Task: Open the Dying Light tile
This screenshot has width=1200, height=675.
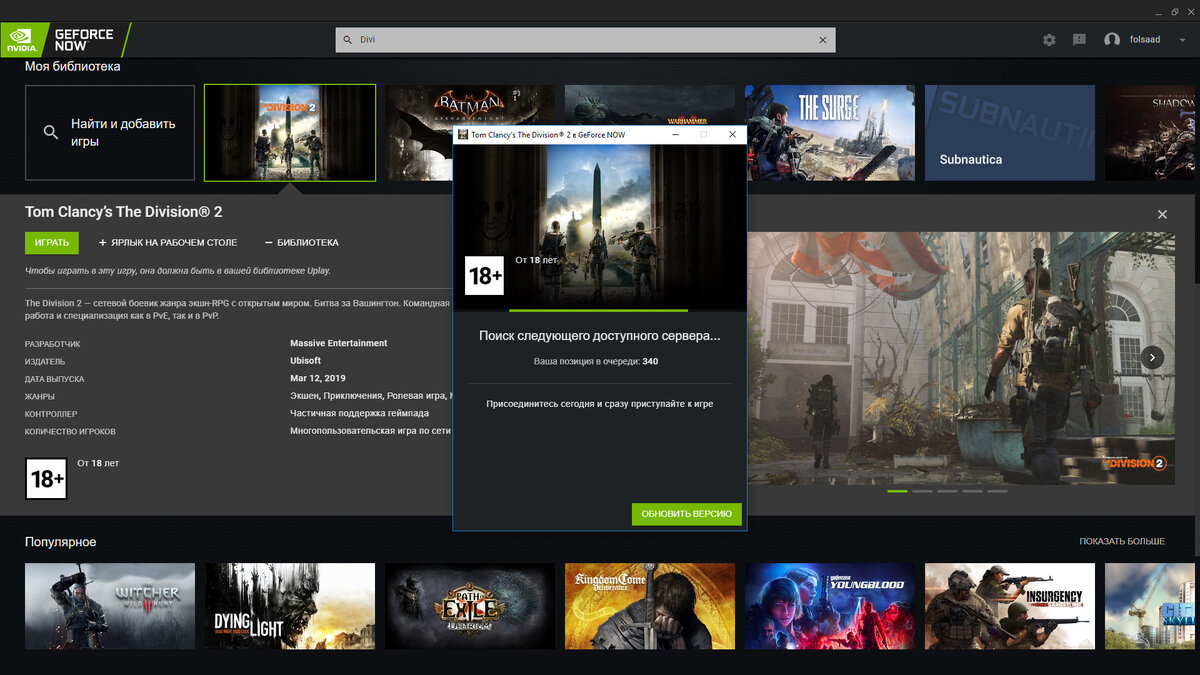Action: [290, 606]
